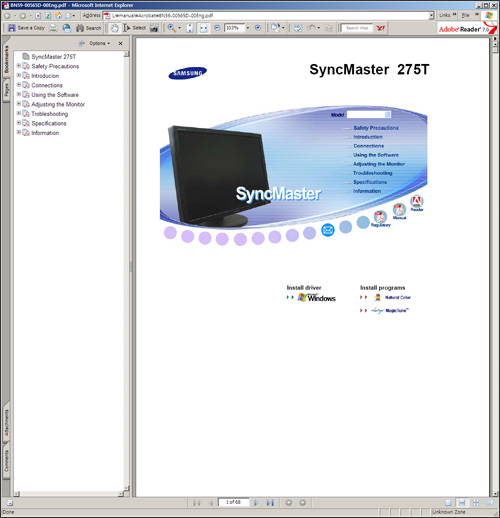The height and width of the screenshot is (518, 500).
Task: Click the Safety Precautions link on the page
Action: click(376, 128)
